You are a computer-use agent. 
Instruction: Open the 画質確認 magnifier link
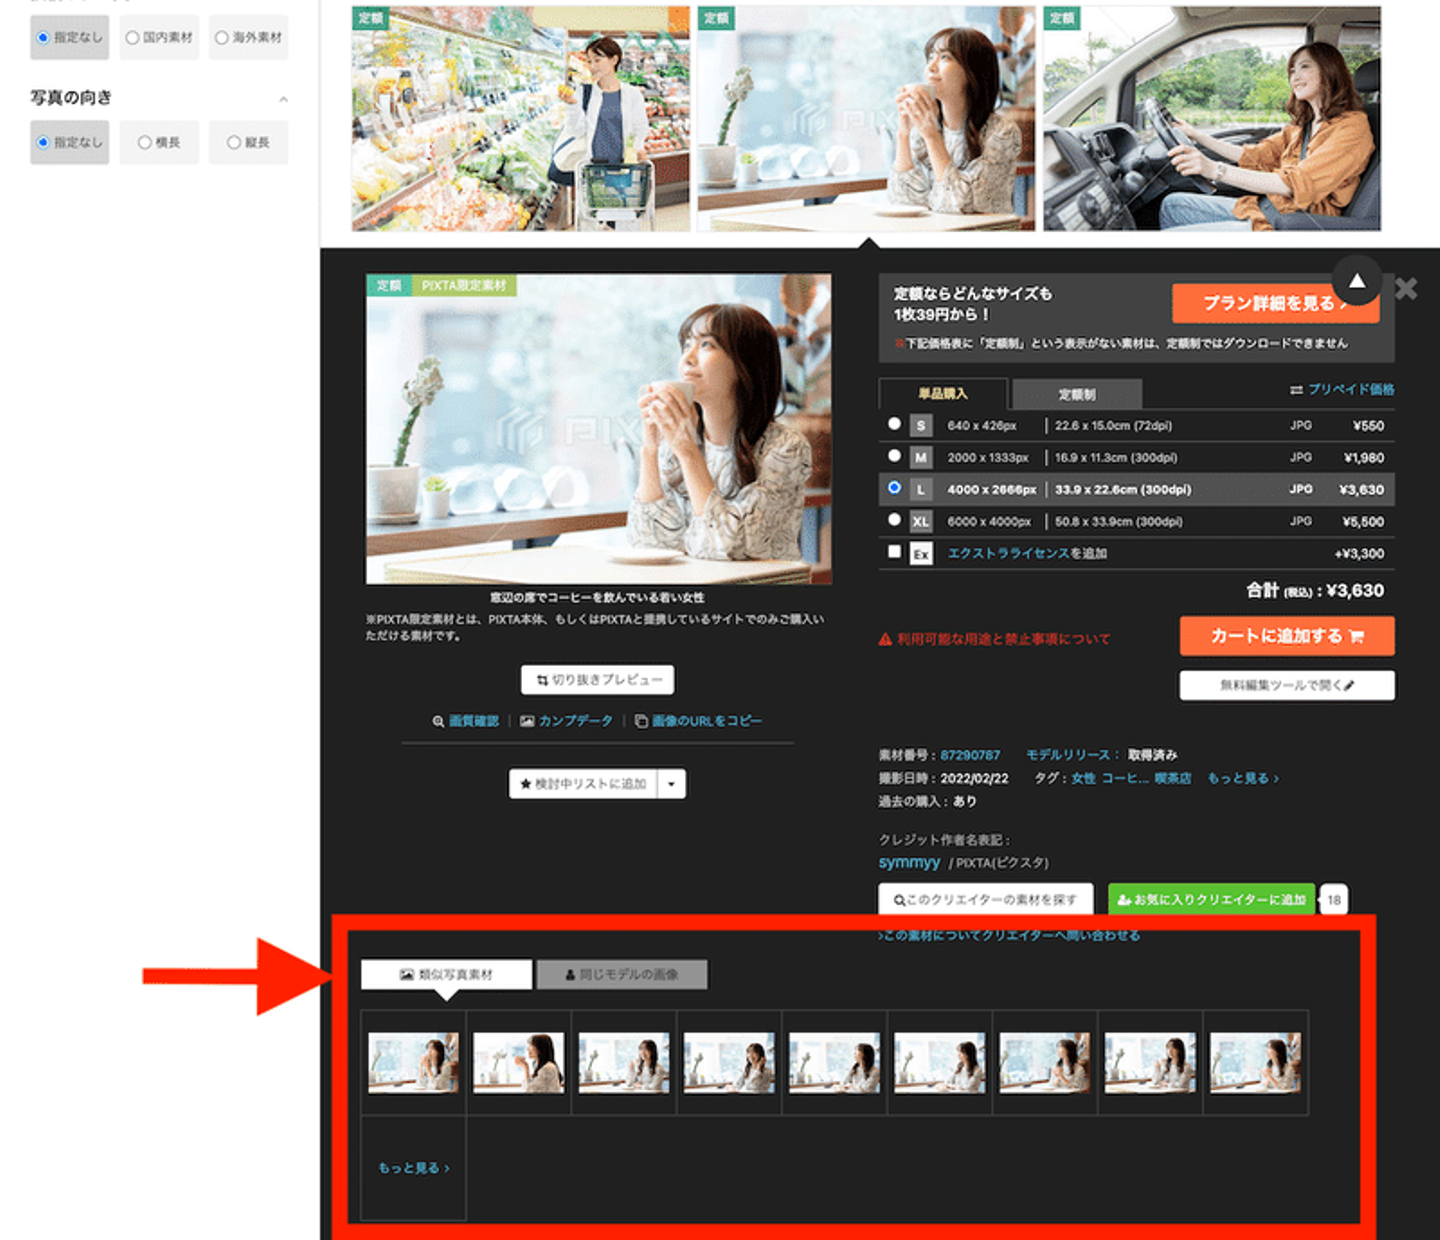point(466,721)
